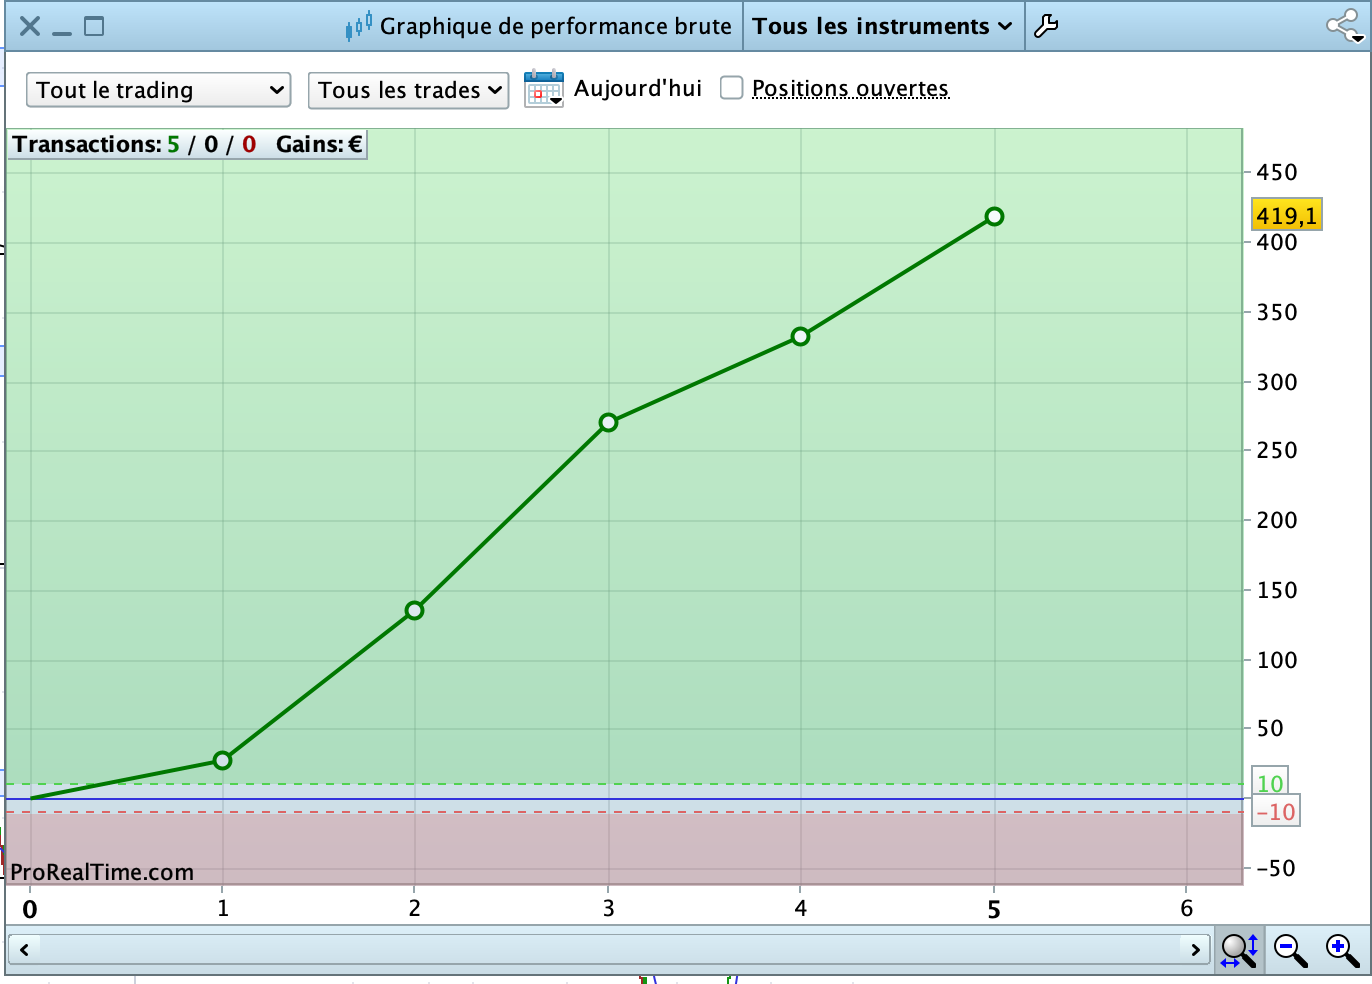1372x984 pixels.
Task: Click the green 10 threshold label
Action: pyautogui.click(x=1270, y=783)
